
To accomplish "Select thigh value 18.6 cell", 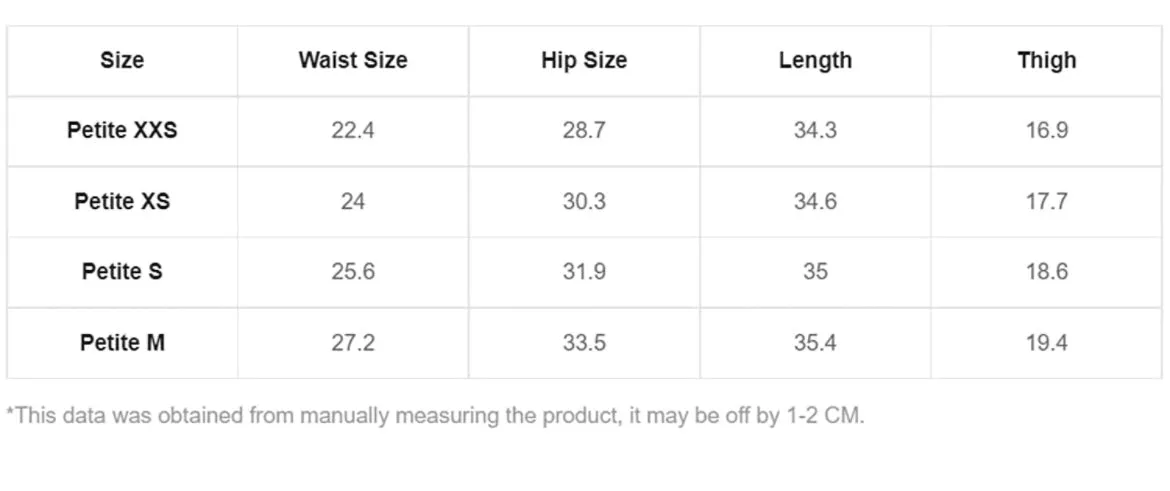I will [x=1047, y=272].
